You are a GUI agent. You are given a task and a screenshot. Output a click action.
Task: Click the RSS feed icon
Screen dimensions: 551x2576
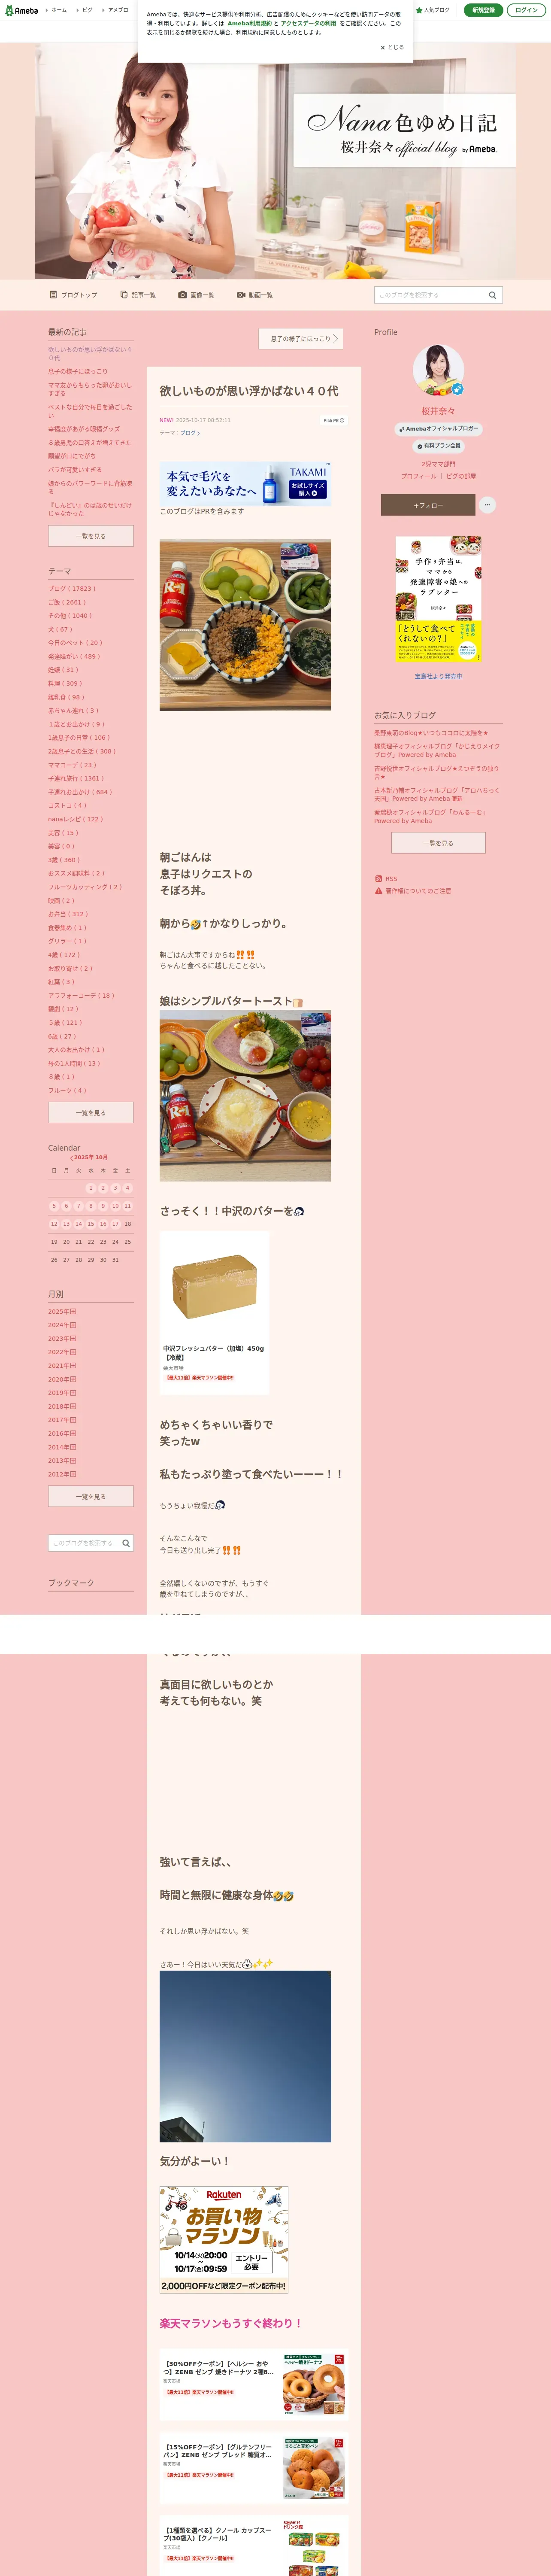click(379, 879)
